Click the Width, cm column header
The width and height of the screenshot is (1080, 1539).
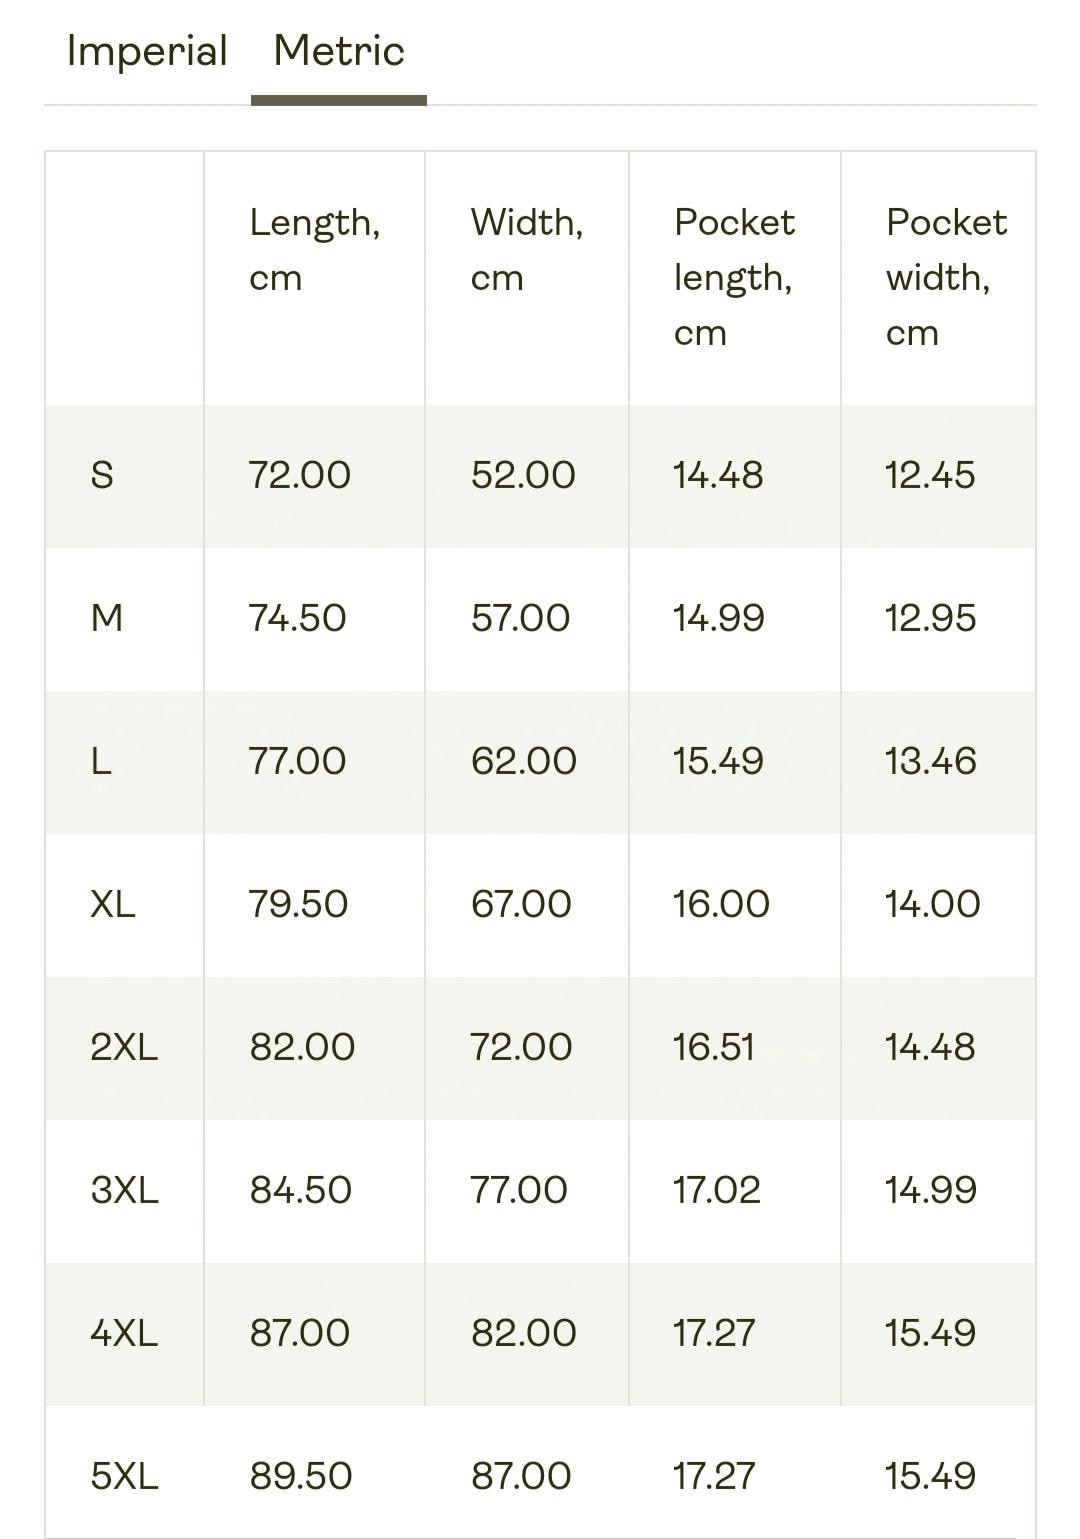(527, 250)
